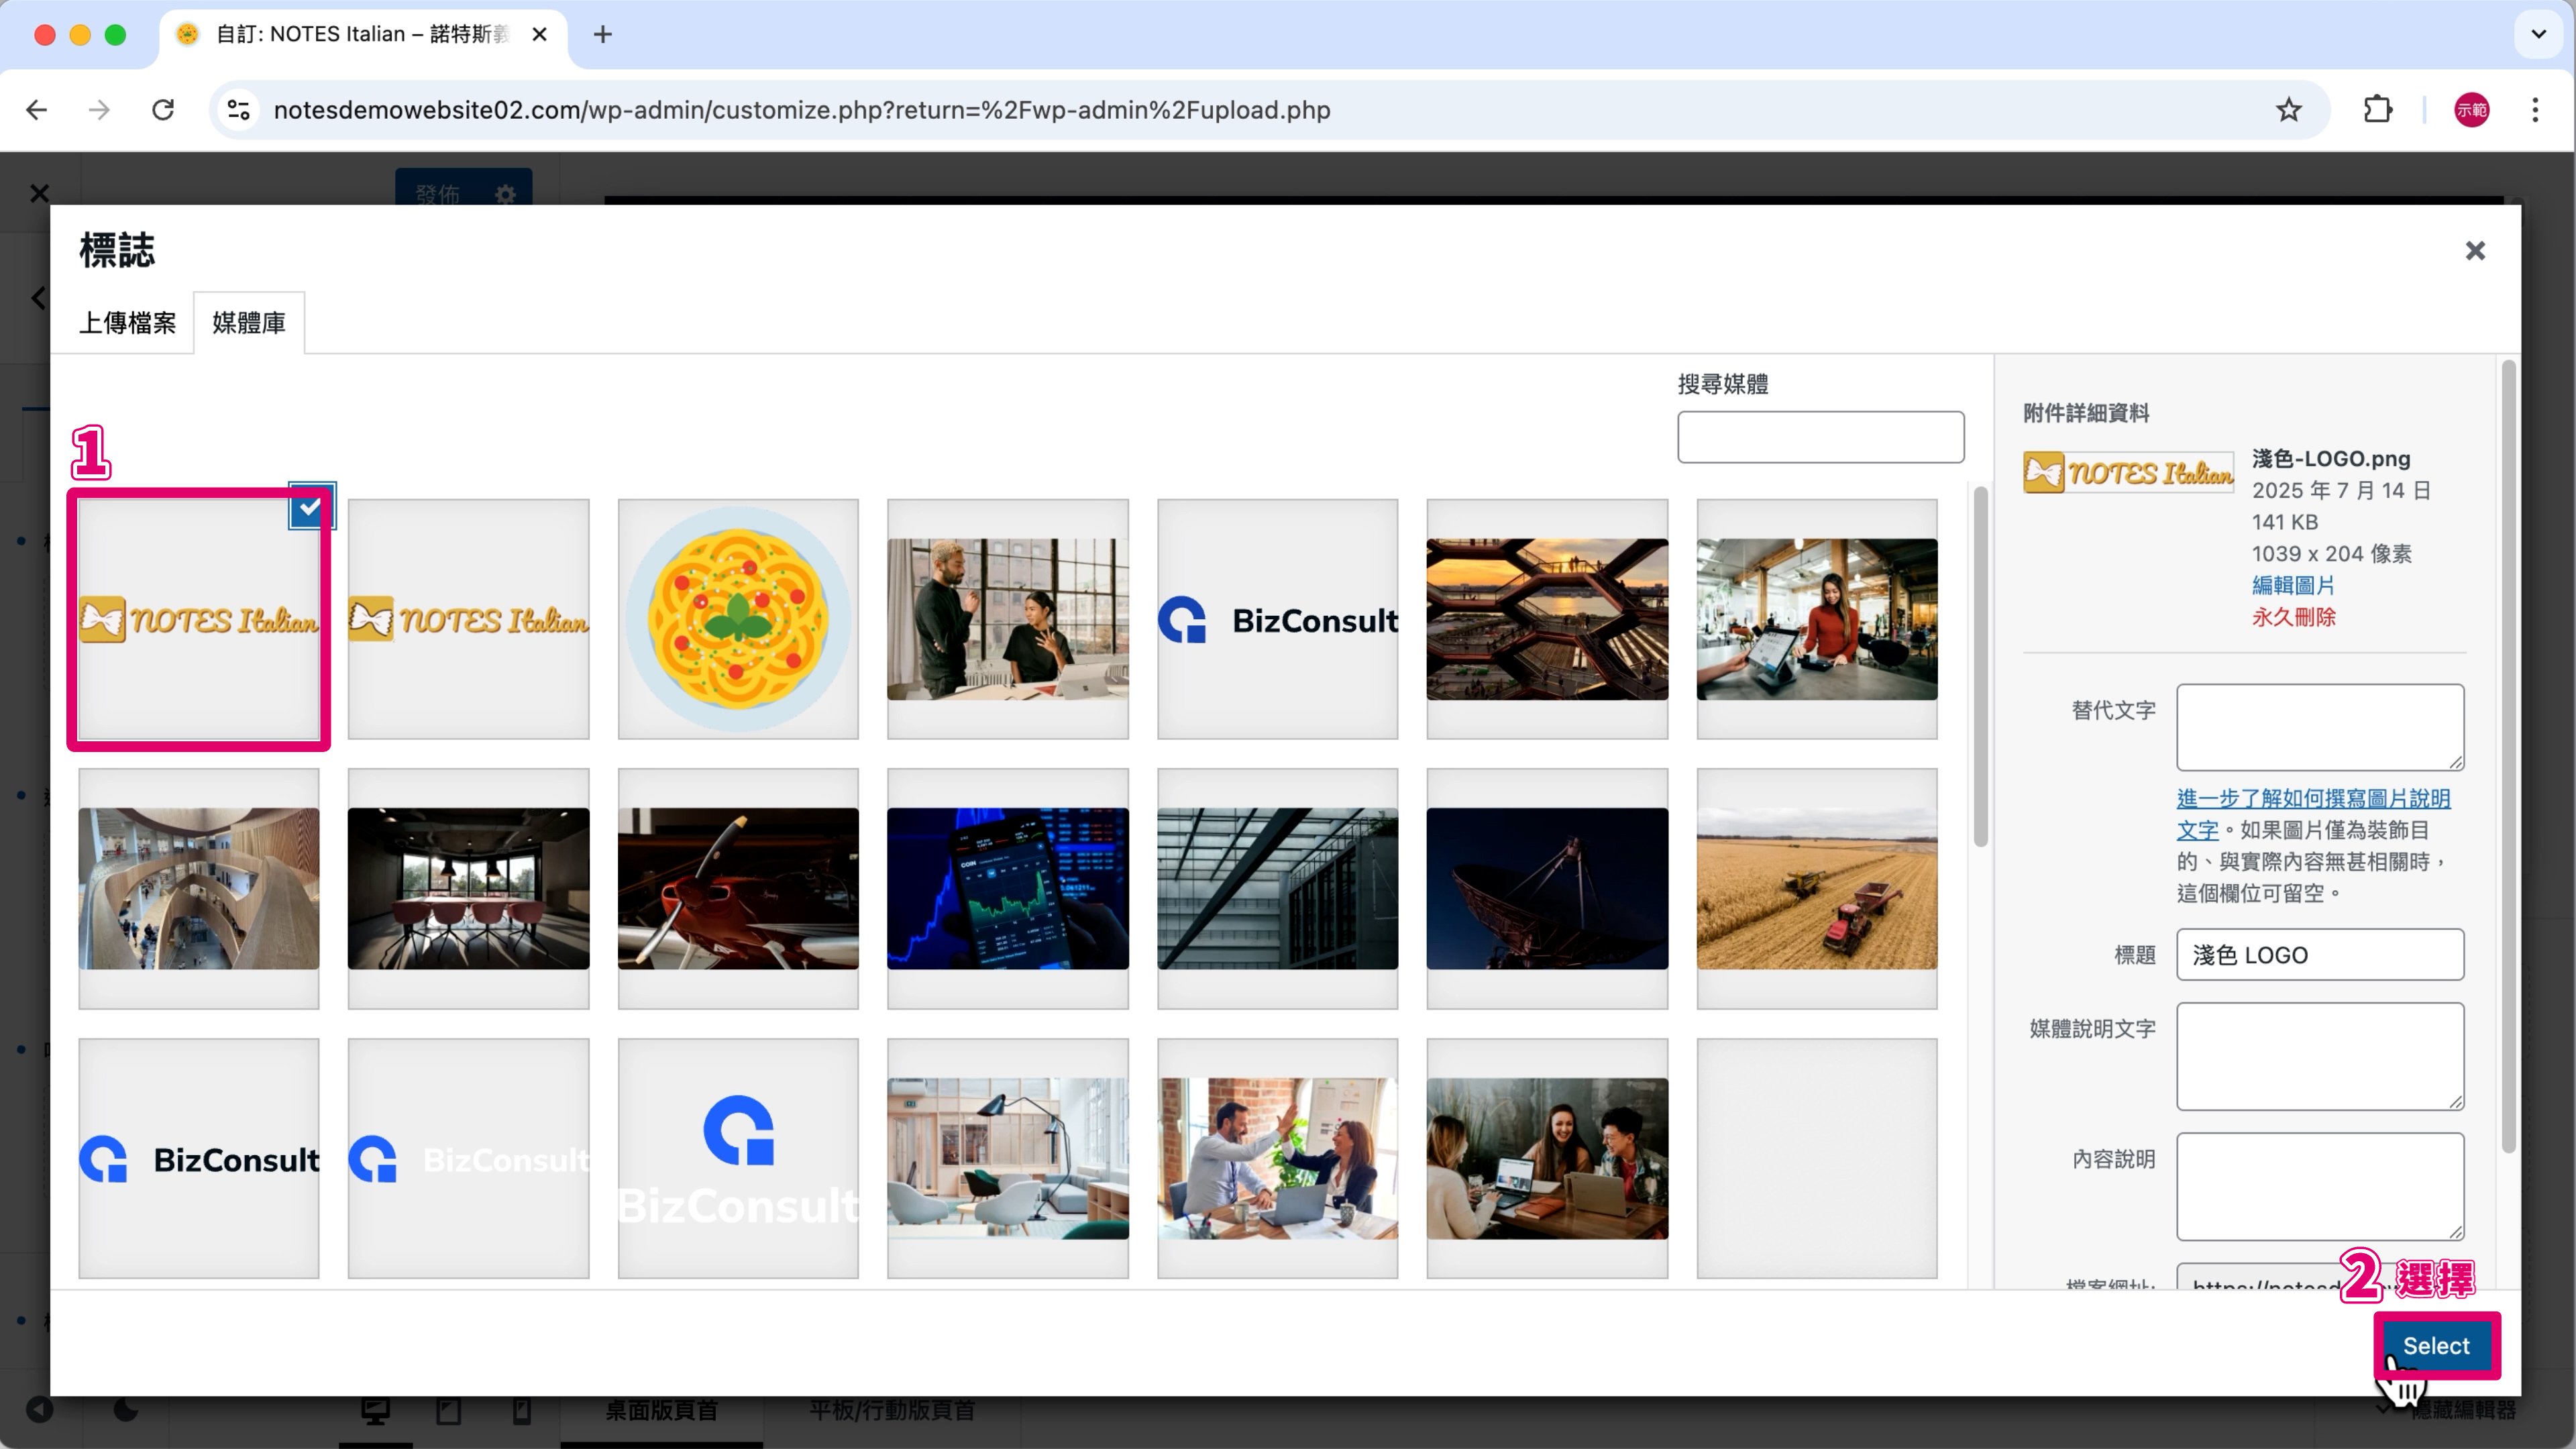Image resolution: width=2576 pixels, height=1449 pixels.
Task: Go back to previous page
Action: click(37, 110)
